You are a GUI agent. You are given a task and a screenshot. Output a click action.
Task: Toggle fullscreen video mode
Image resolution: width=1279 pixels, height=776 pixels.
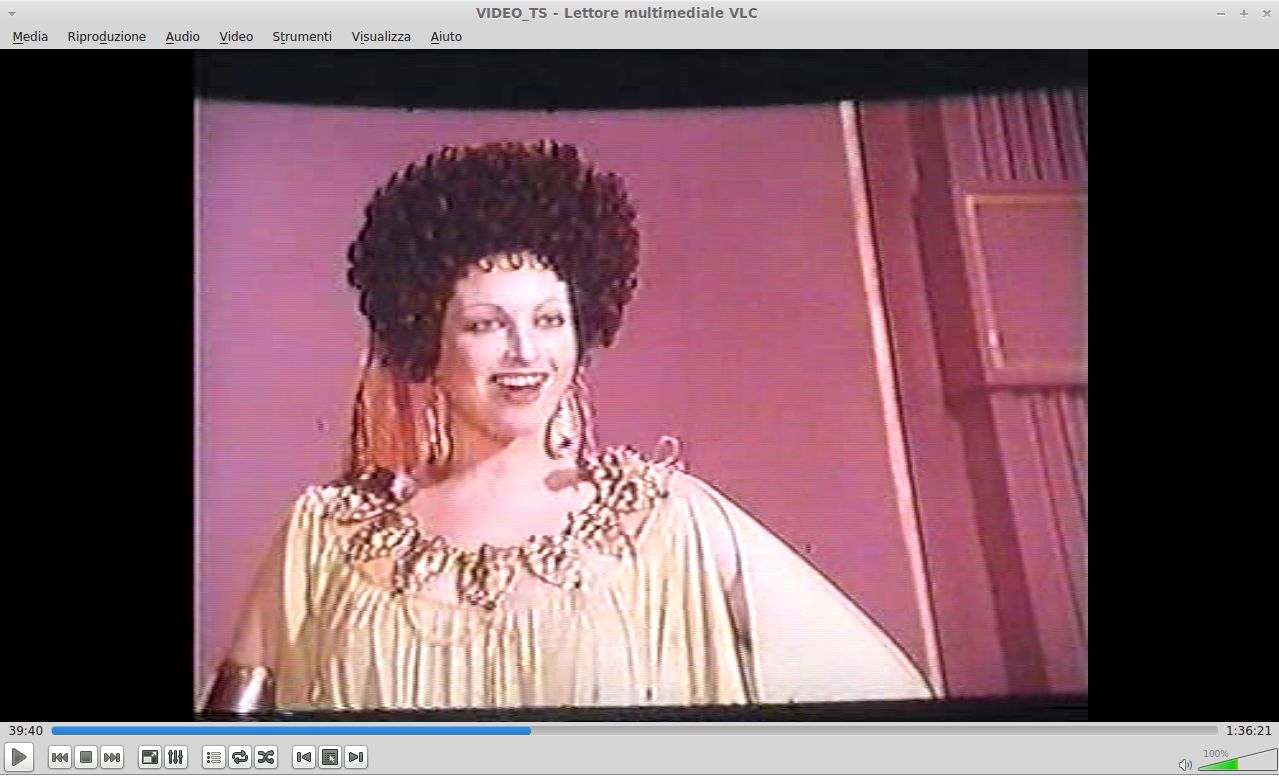149,758
